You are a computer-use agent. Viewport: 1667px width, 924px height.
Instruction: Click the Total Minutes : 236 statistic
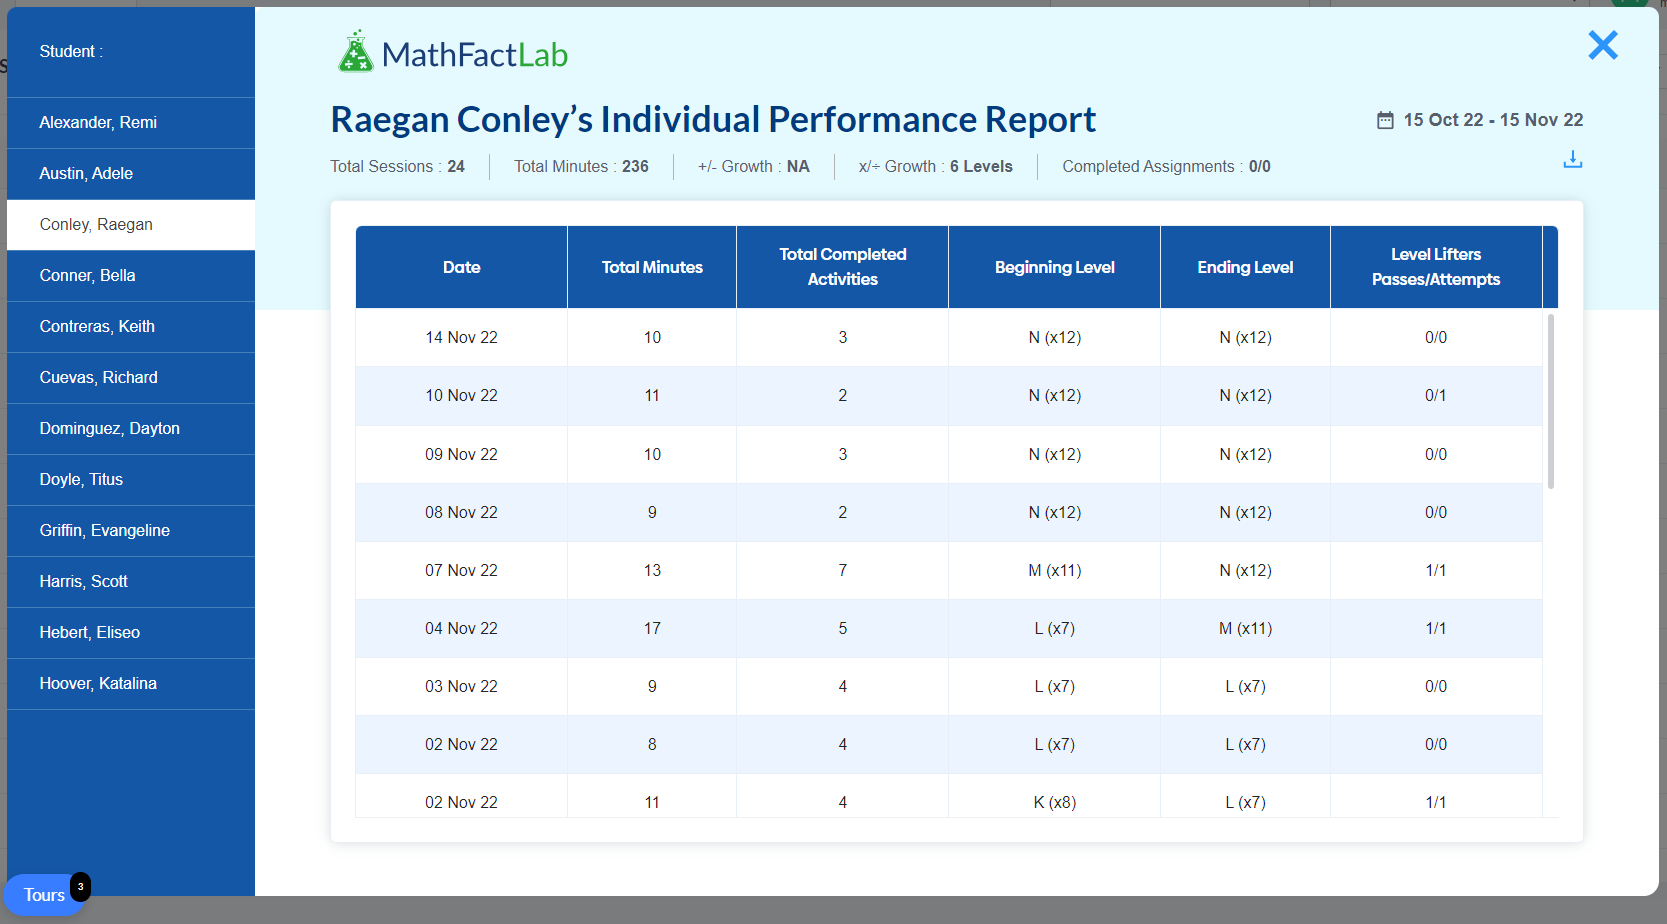coord(581,167)
